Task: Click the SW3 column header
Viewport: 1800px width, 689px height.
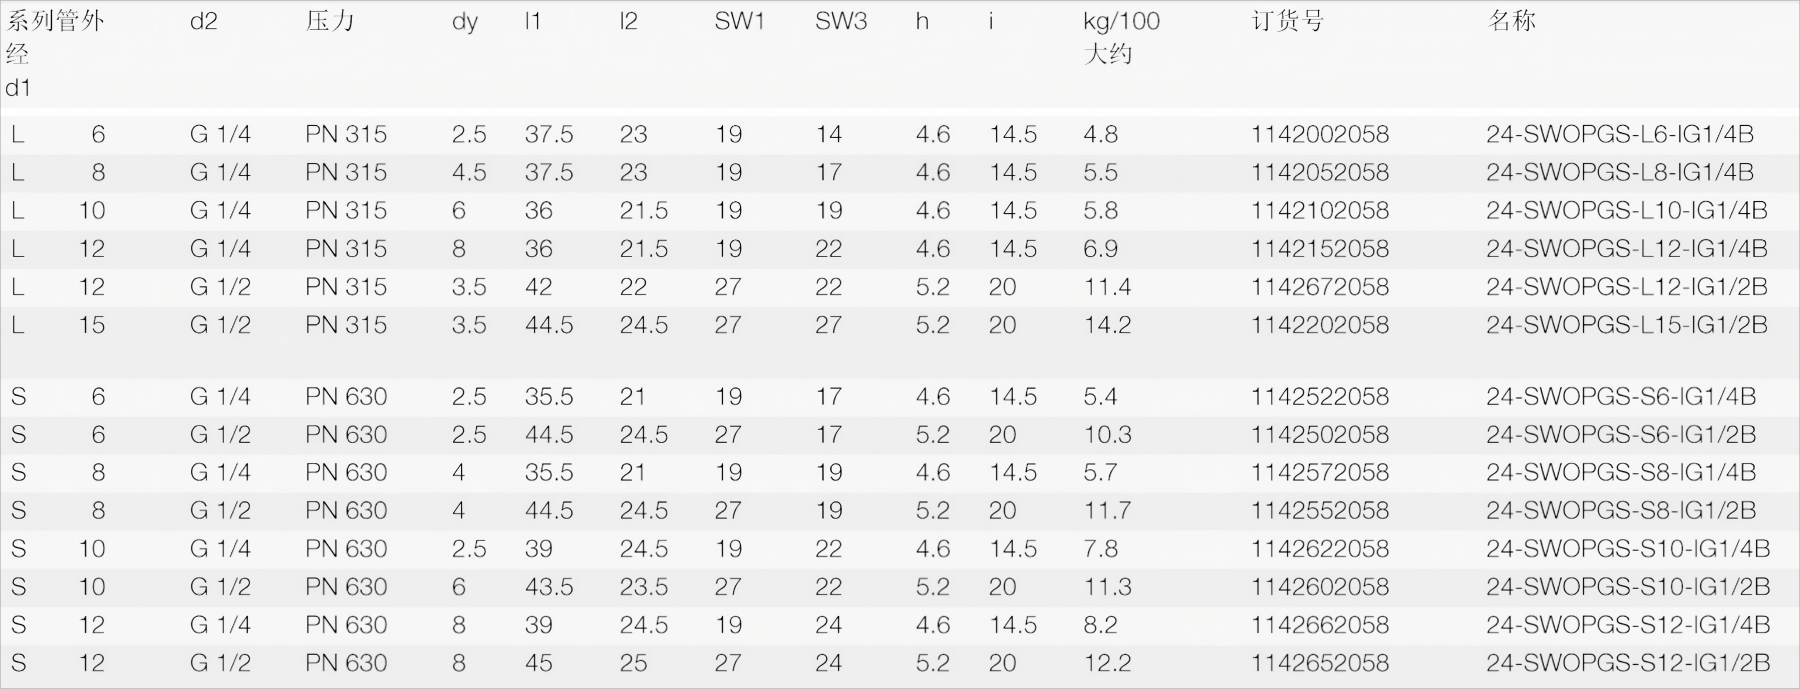Action: (x=840, y=21)
